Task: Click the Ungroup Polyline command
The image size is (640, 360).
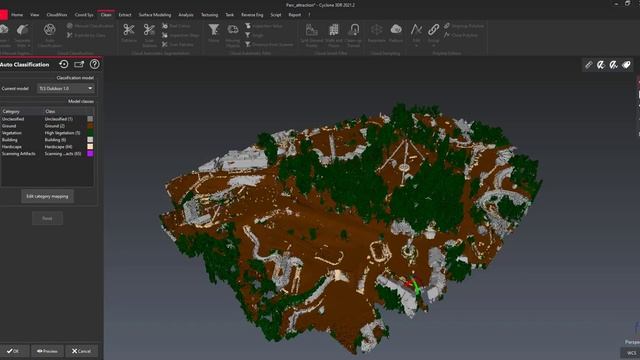Action: 464,26
